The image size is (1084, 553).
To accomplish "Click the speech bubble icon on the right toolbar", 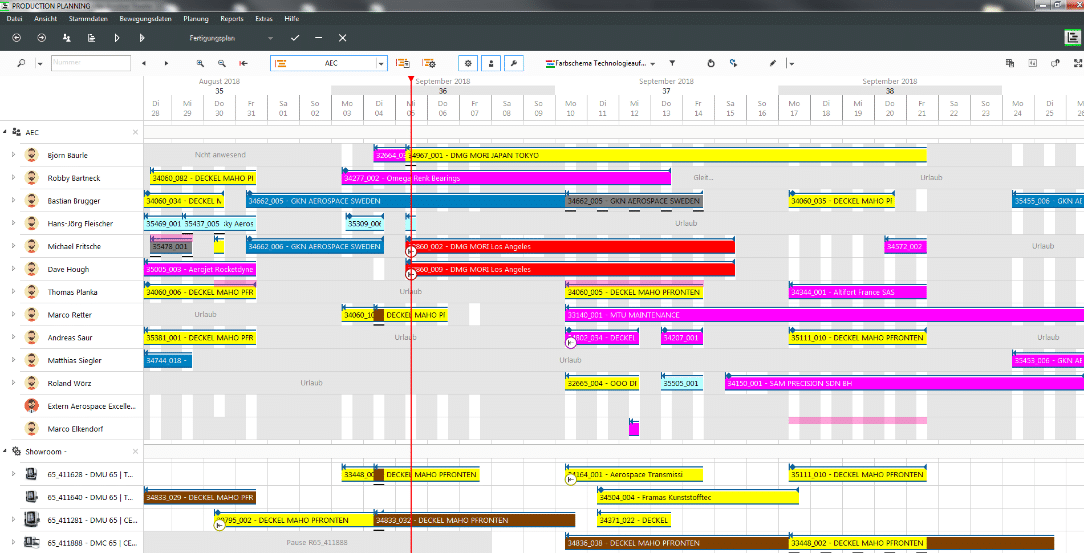I will (x=1055, y=63).
